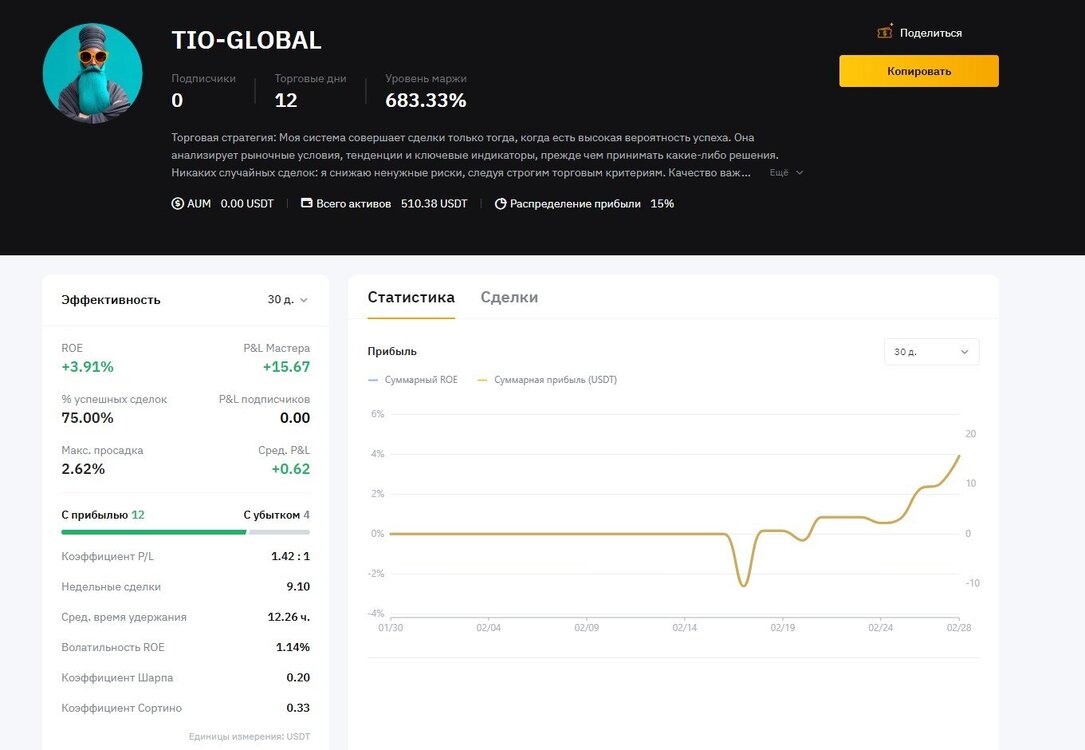Toggle the Суммарная прибыль (USDT) legend
1085x750 pixels.
click(x=547, y=380)
